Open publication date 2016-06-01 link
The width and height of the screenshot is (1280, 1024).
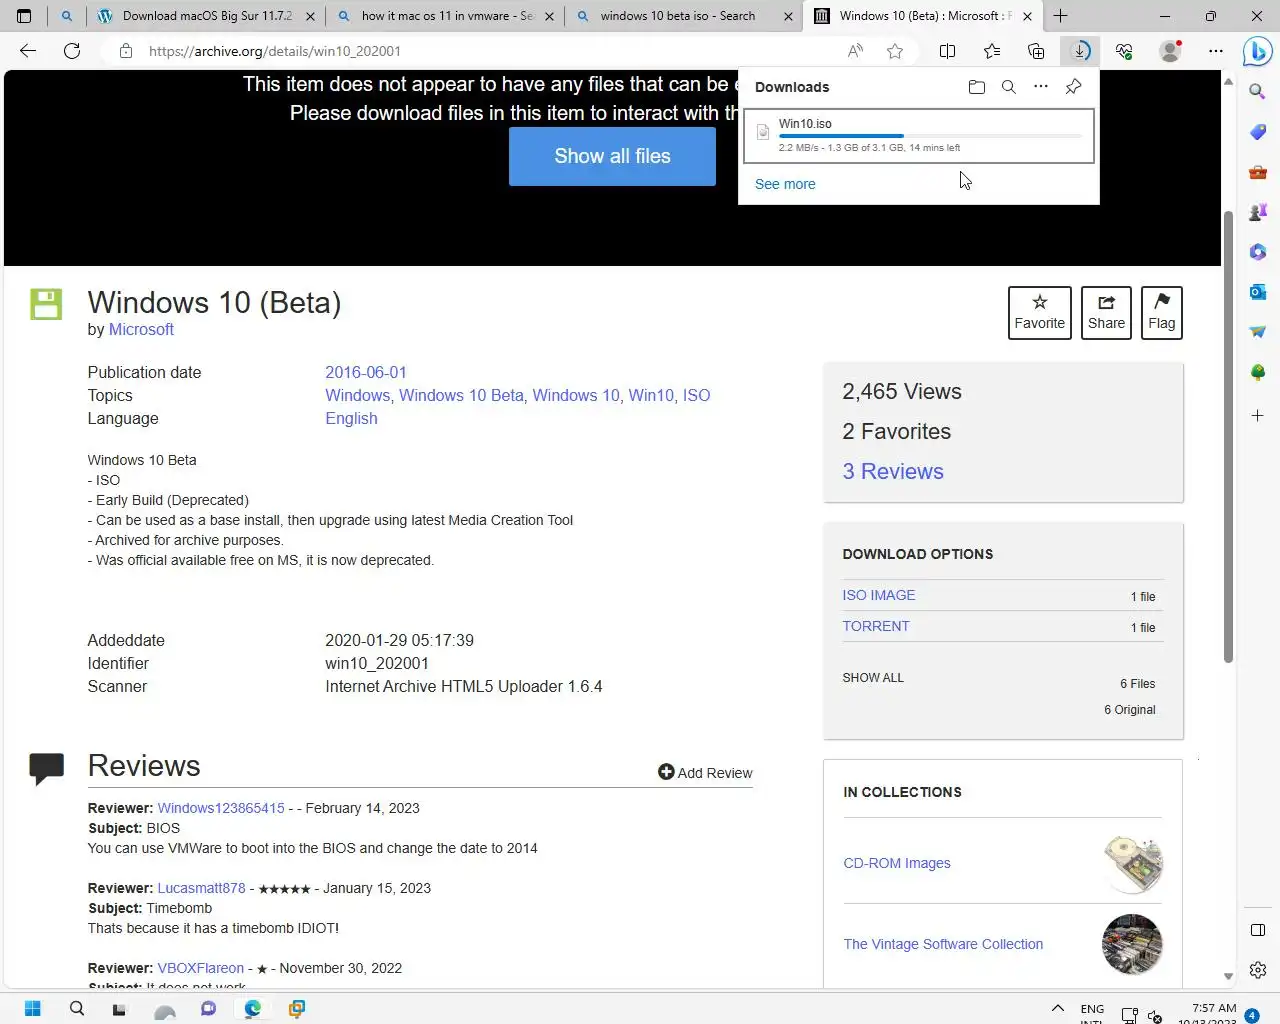coord(366,372)
